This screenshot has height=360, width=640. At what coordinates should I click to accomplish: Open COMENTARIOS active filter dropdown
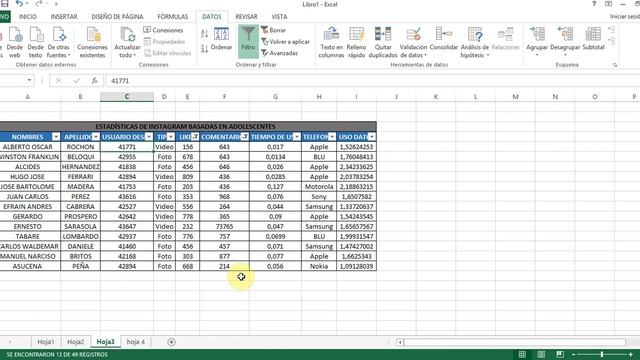(x=245, y=137)
